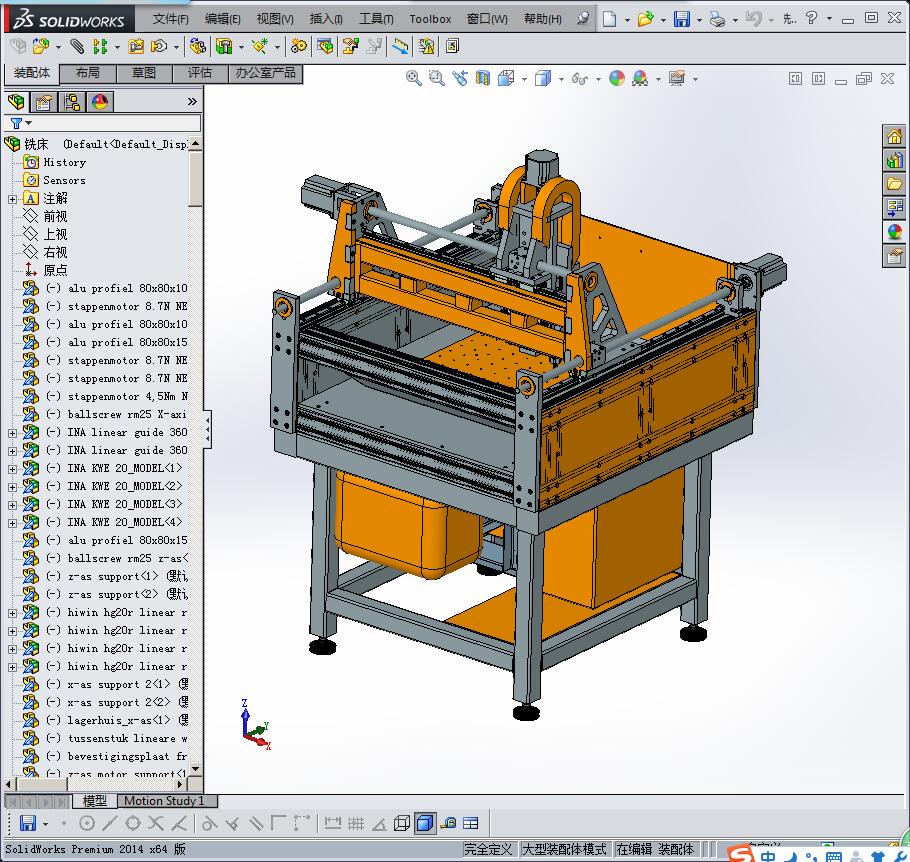Expand the first INA linear guide 360 node
Screen dimensions: 910x862
[12, 433]
